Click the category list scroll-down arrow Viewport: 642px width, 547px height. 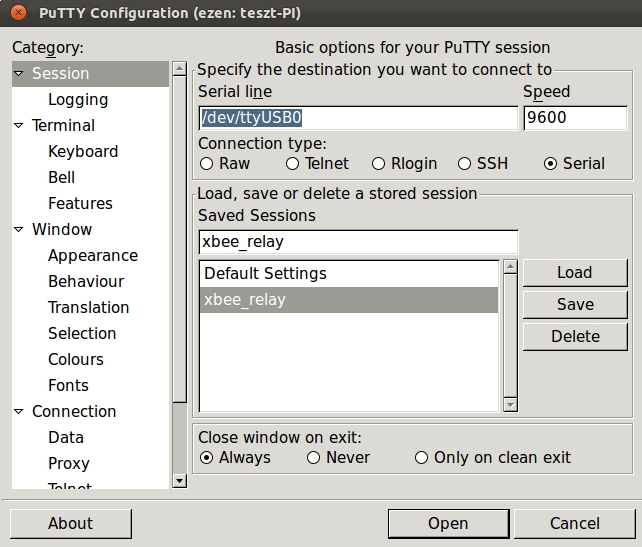pyautogui.click(x=180, y=481)
